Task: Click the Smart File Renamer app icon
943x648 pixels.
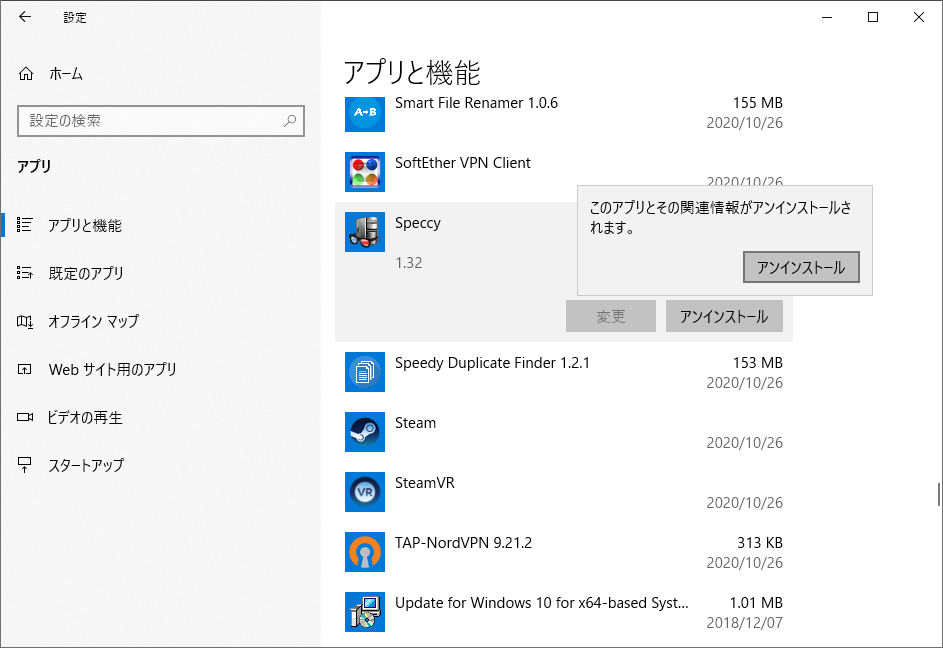Action: pyautogui.click(x=364, y=113)
